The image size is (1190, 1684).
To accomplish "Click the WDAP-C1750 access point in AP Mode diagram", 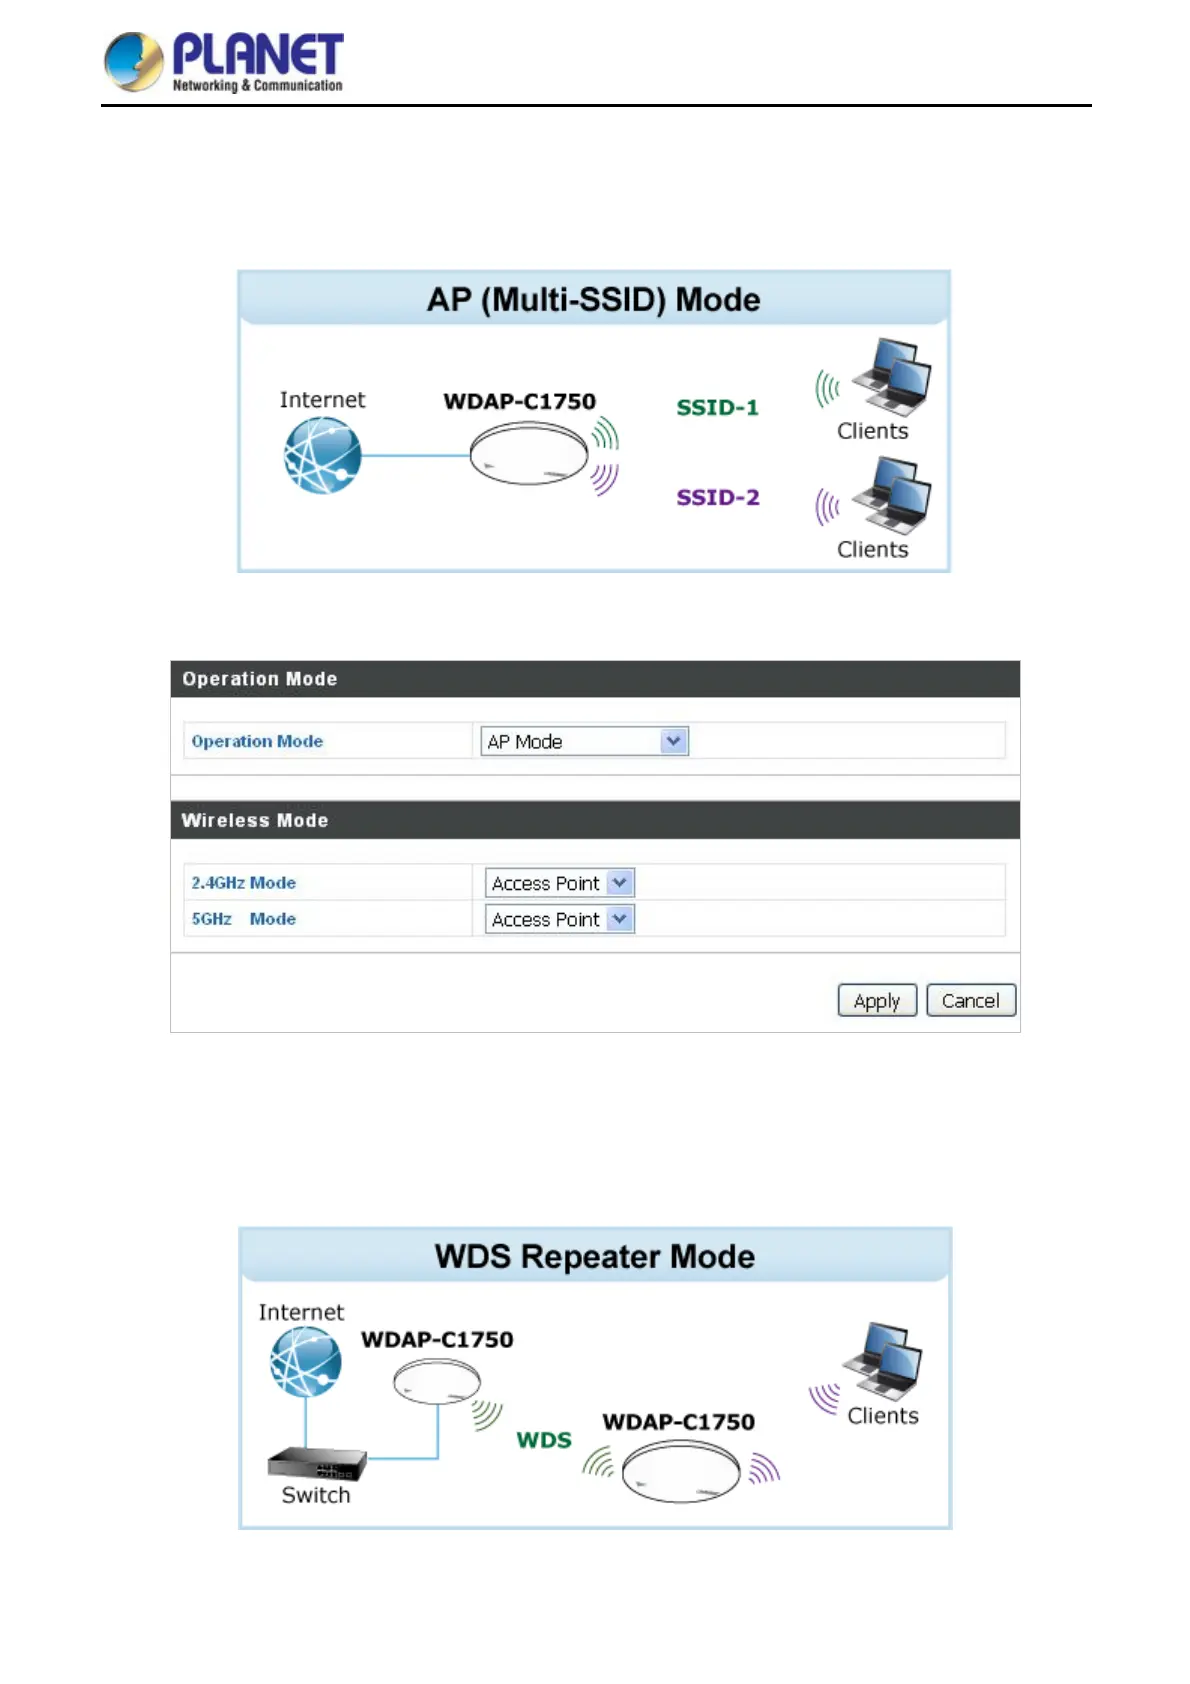I will point(529,453).
